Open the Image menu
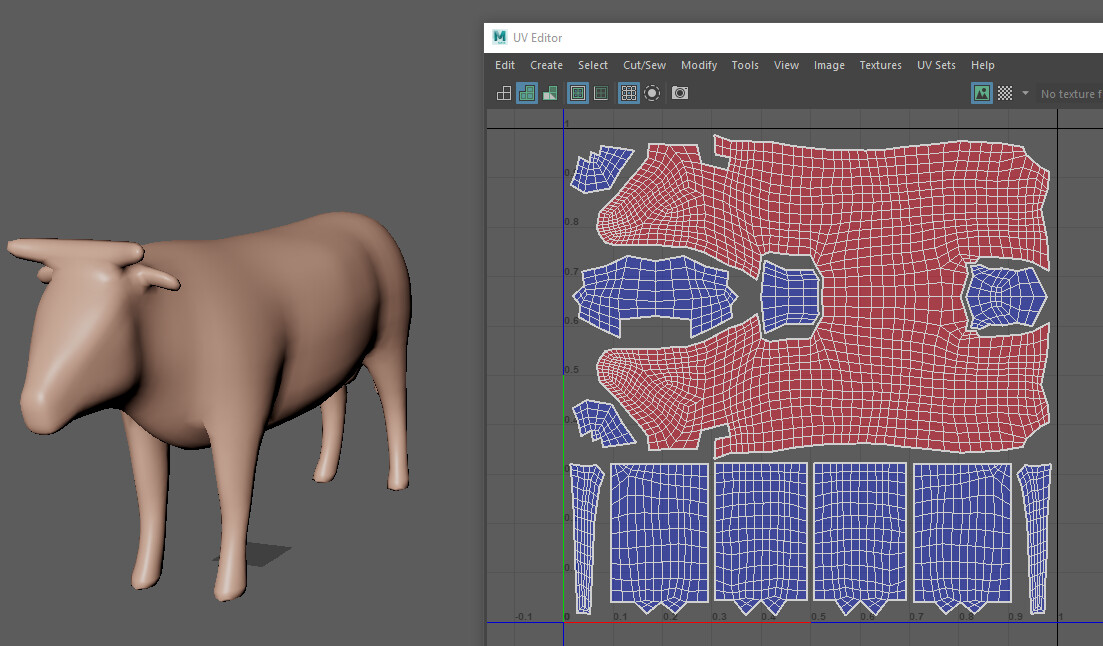 [x=829, y=65]
